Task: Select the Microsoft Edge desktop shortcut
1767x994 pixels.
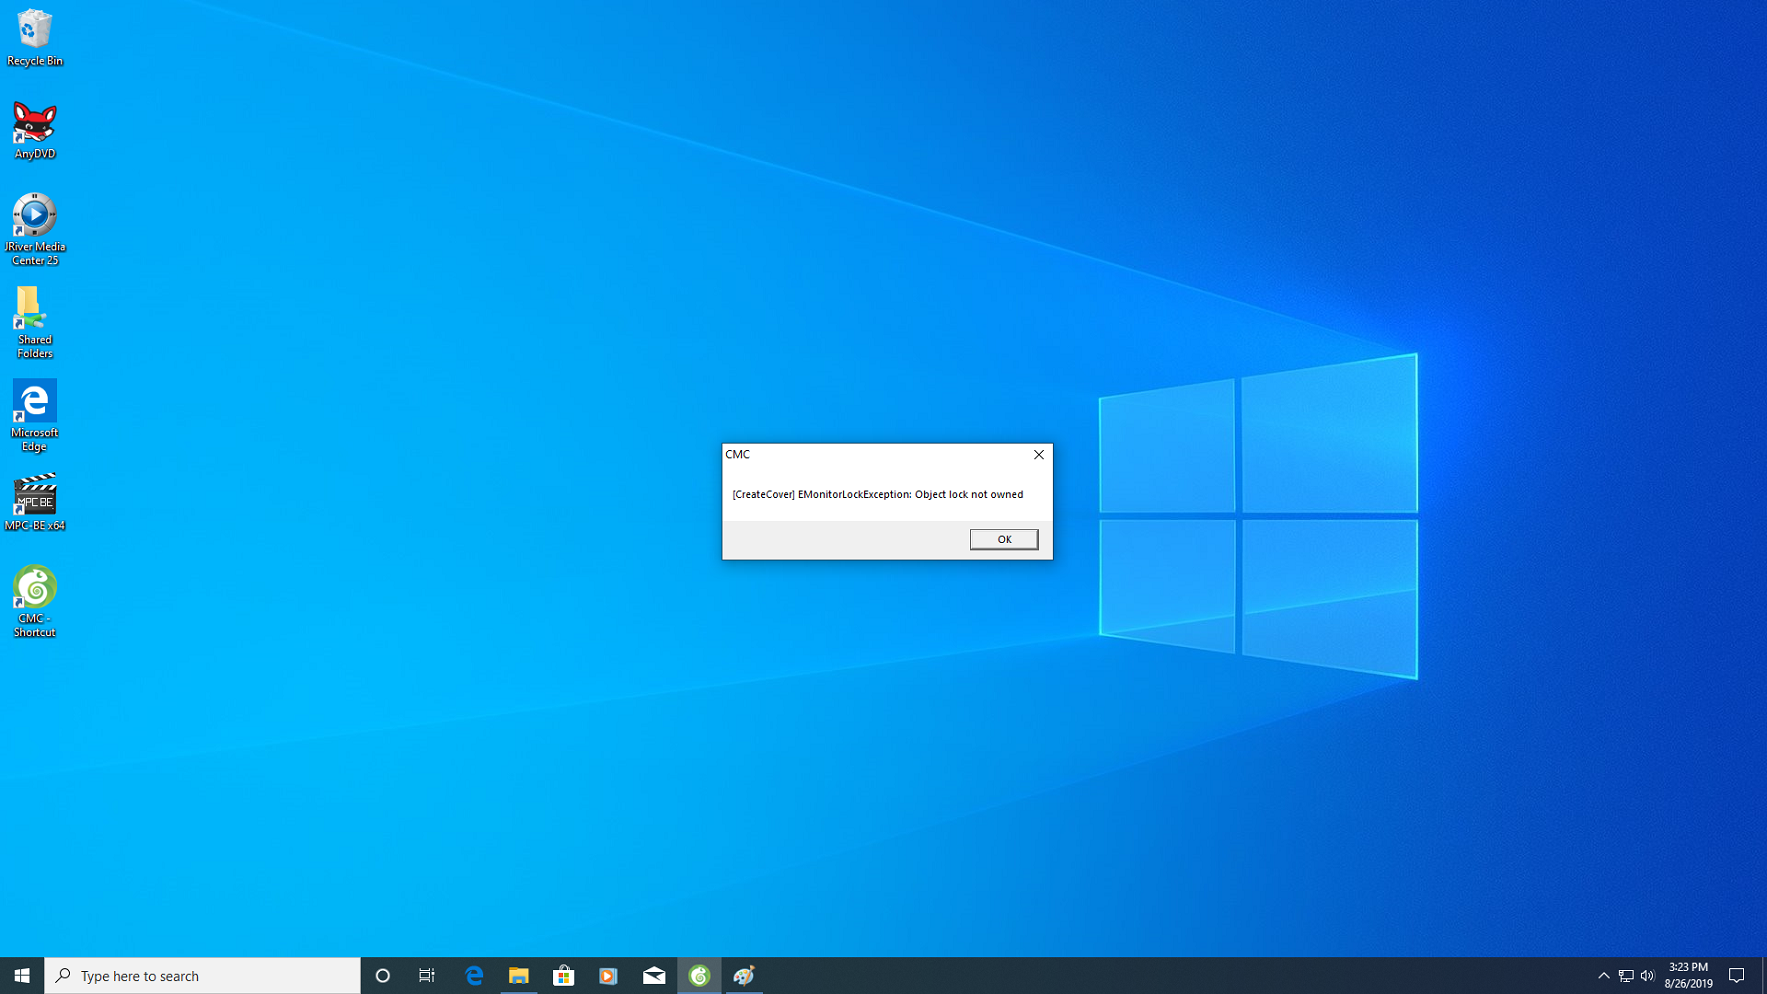Action: (35, 416)
